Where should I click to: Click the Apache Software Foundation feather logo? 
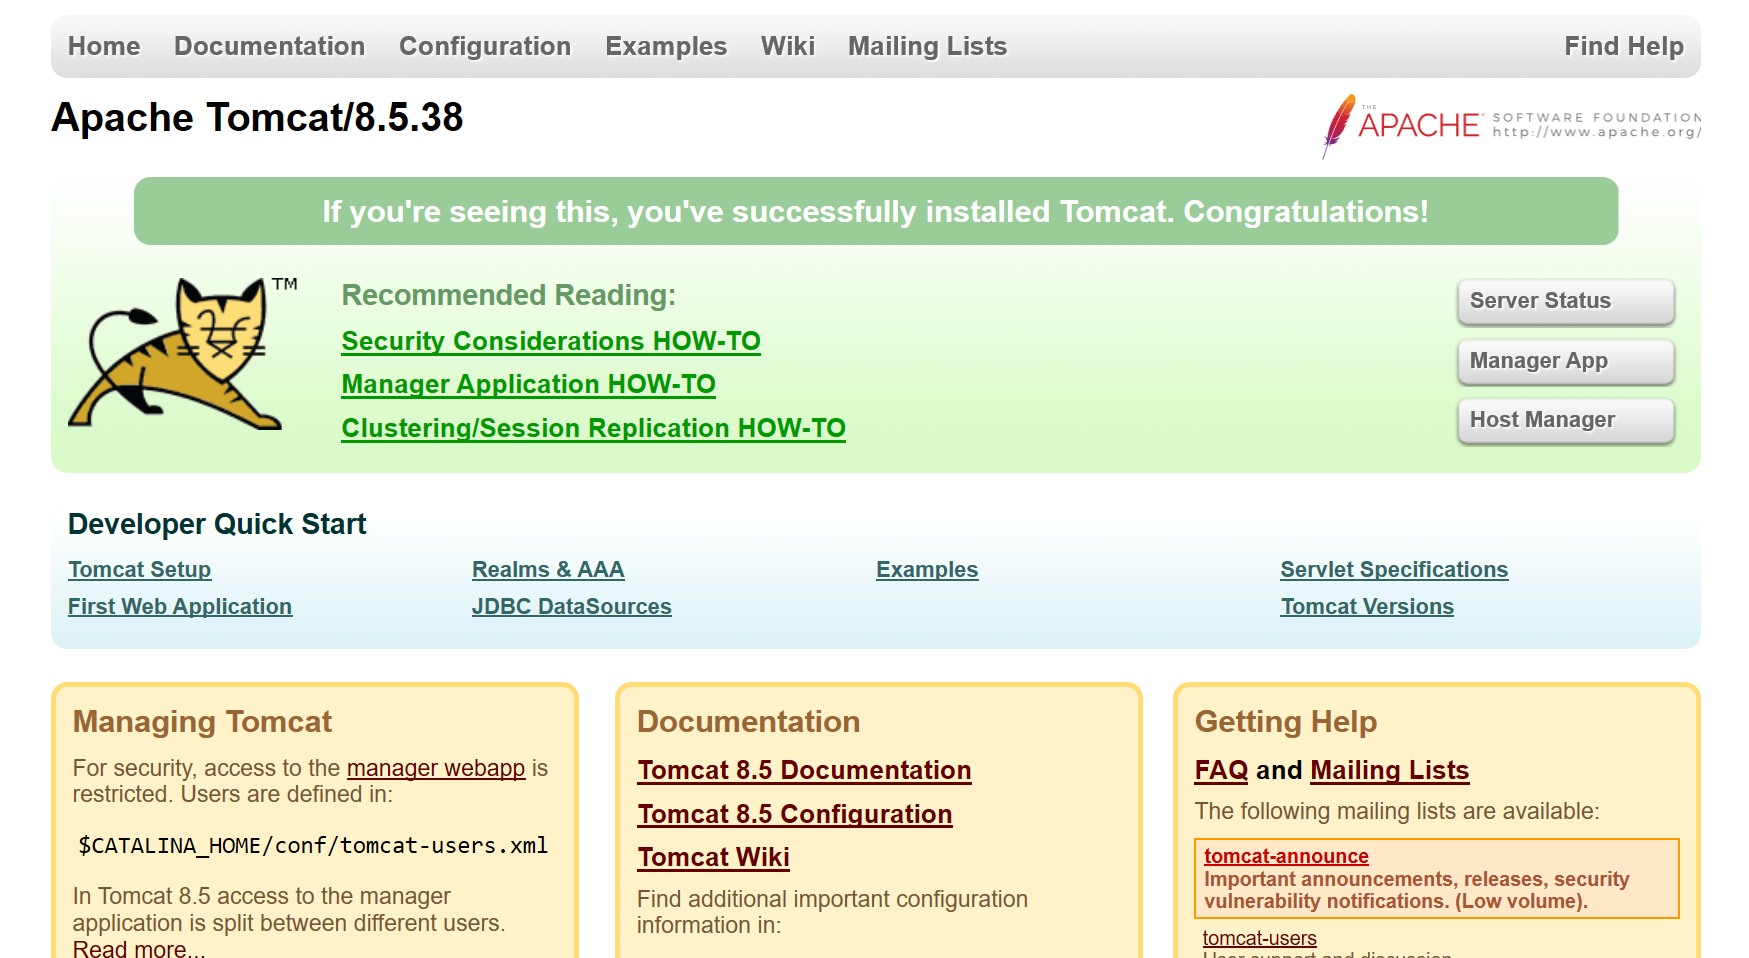point(1511,126)
